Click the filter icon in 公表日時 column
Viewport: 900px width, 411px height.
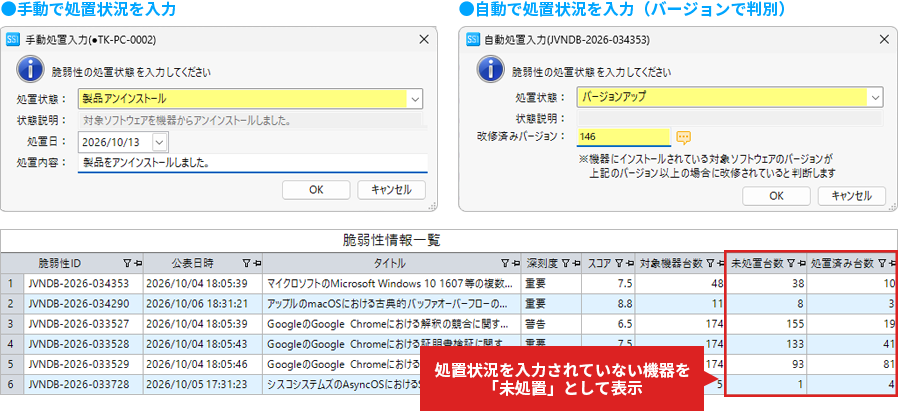coord(246,263)
